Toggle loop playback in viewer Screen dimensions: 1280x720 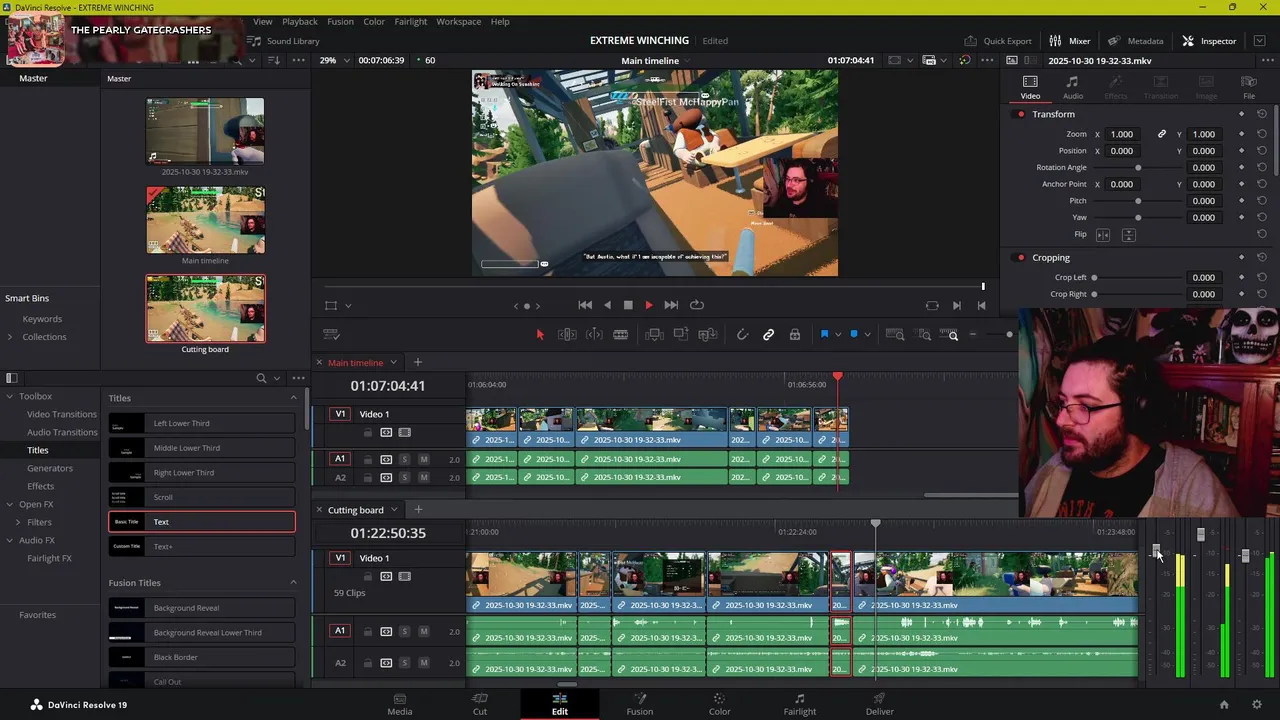(x=697, y=305)
